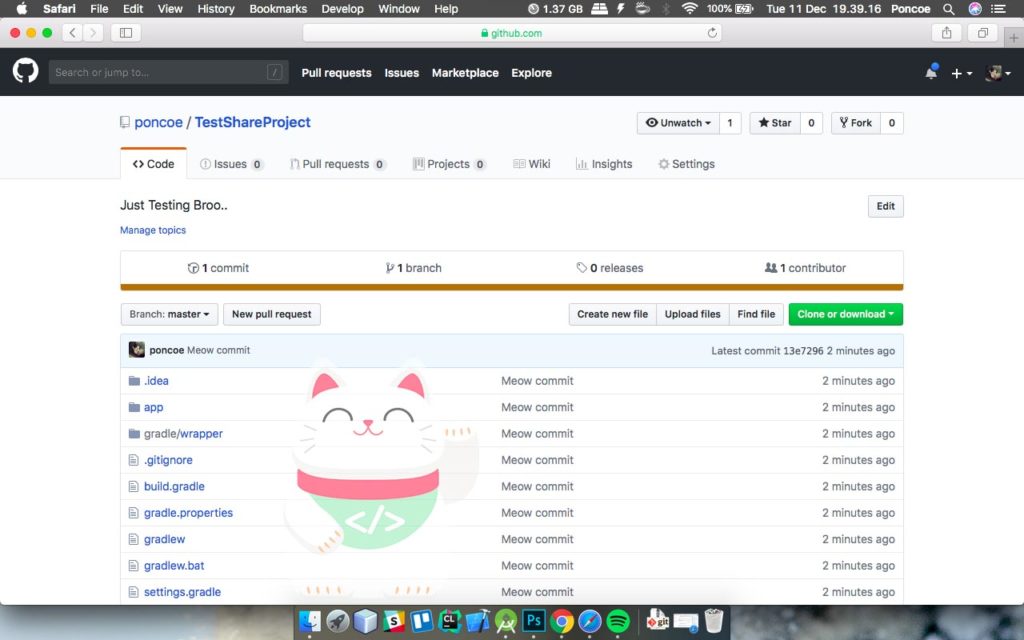Open the Branch: master dropdown
This screenshot has width=1024, height=640.
tap(169, 314)
